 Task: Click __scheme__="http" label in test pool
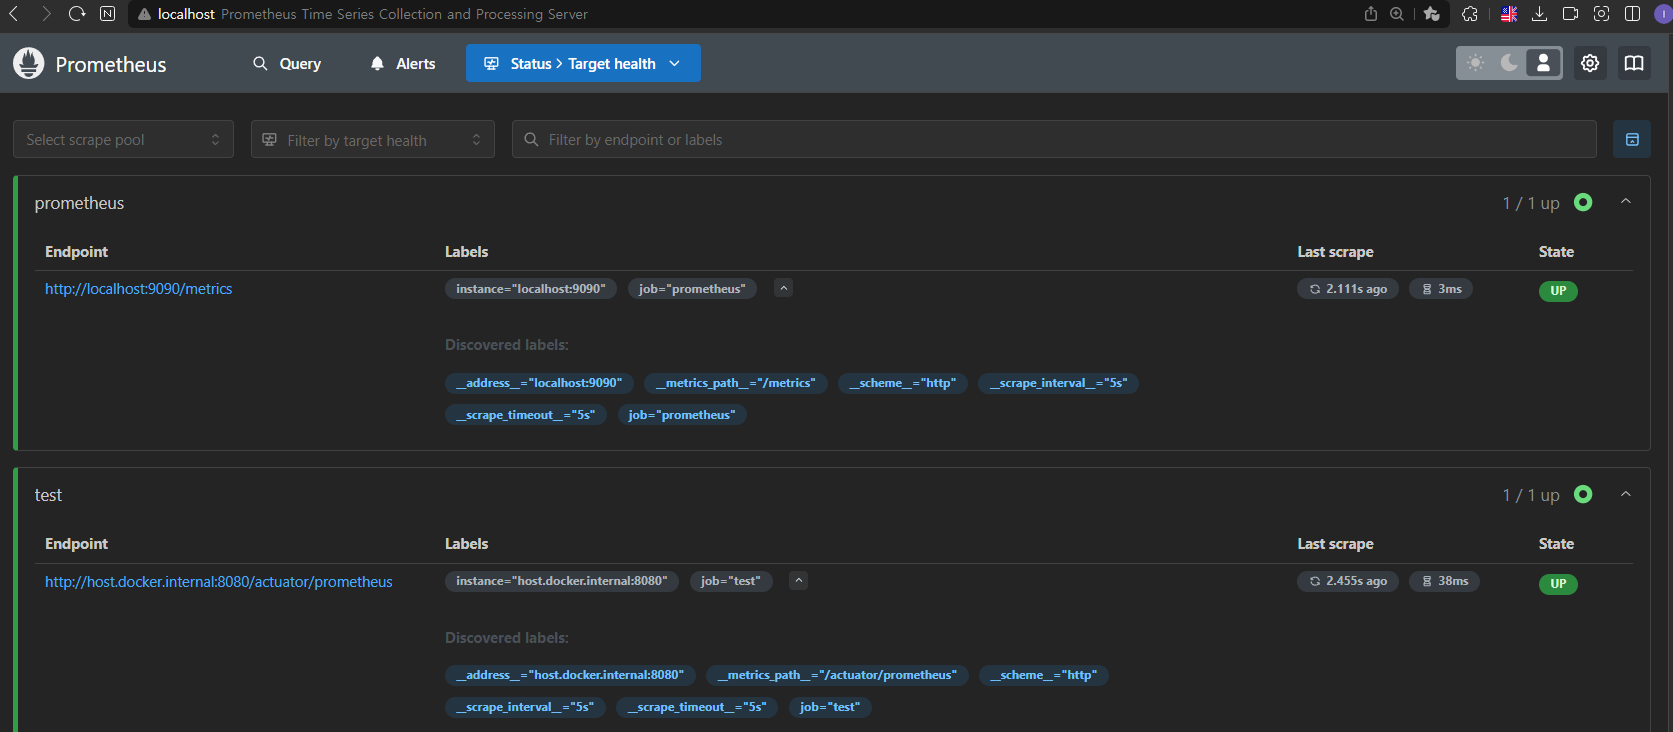pos(1044,675)
